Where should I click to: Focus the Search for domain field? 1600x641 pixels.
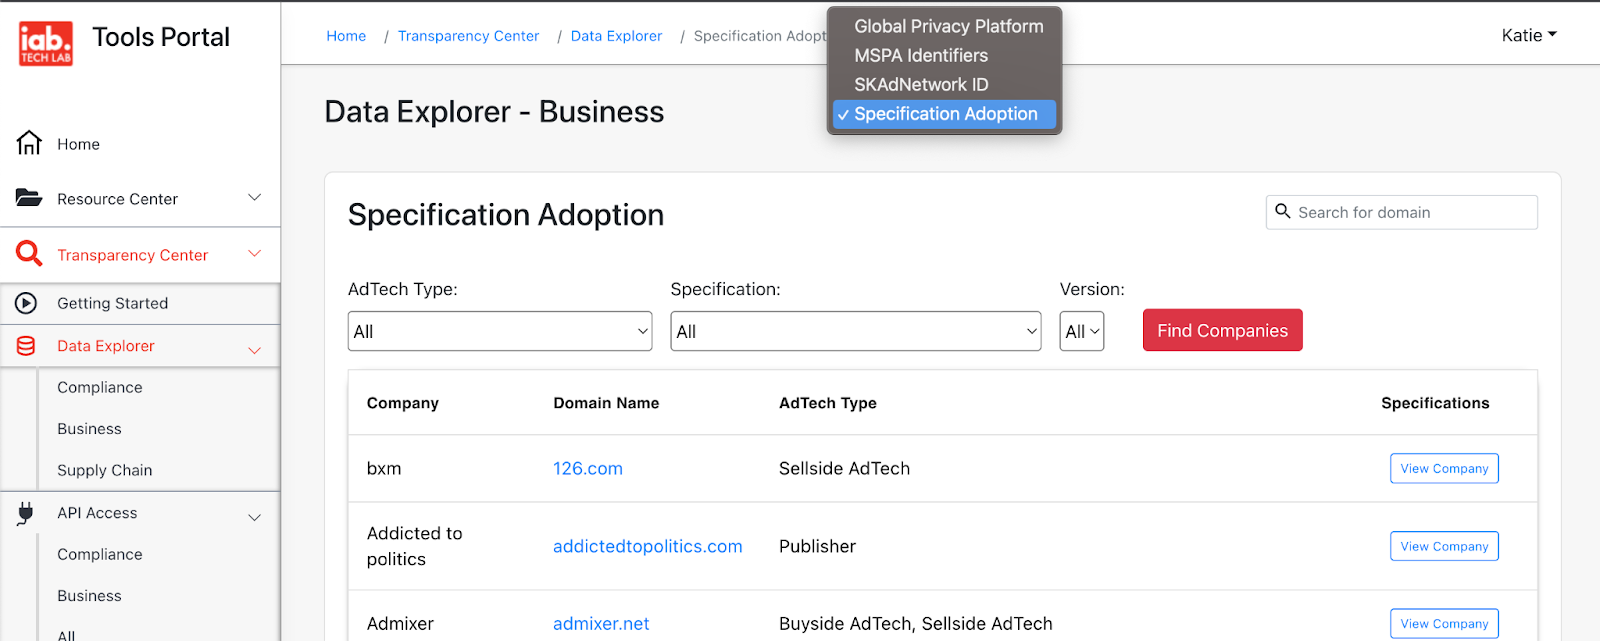(x=1412, y=212)
